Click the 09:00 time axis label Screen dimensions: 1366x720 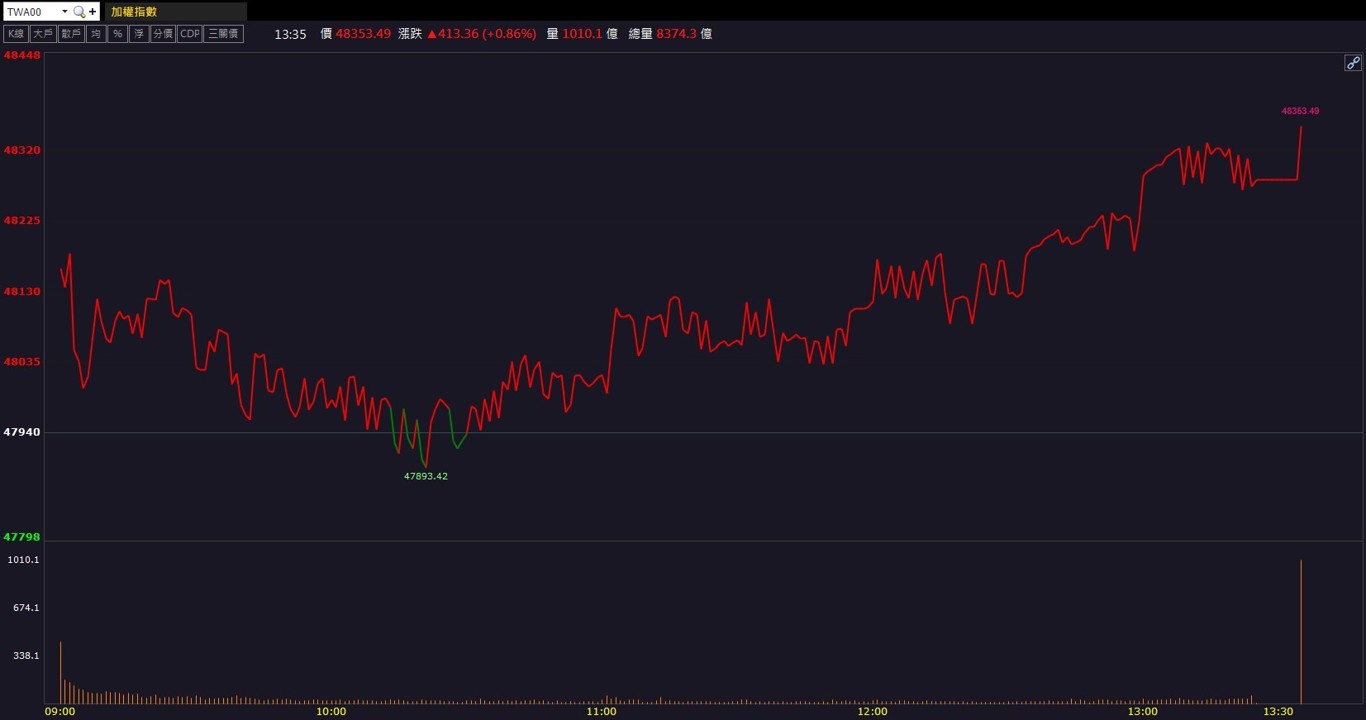click(60, 712)
